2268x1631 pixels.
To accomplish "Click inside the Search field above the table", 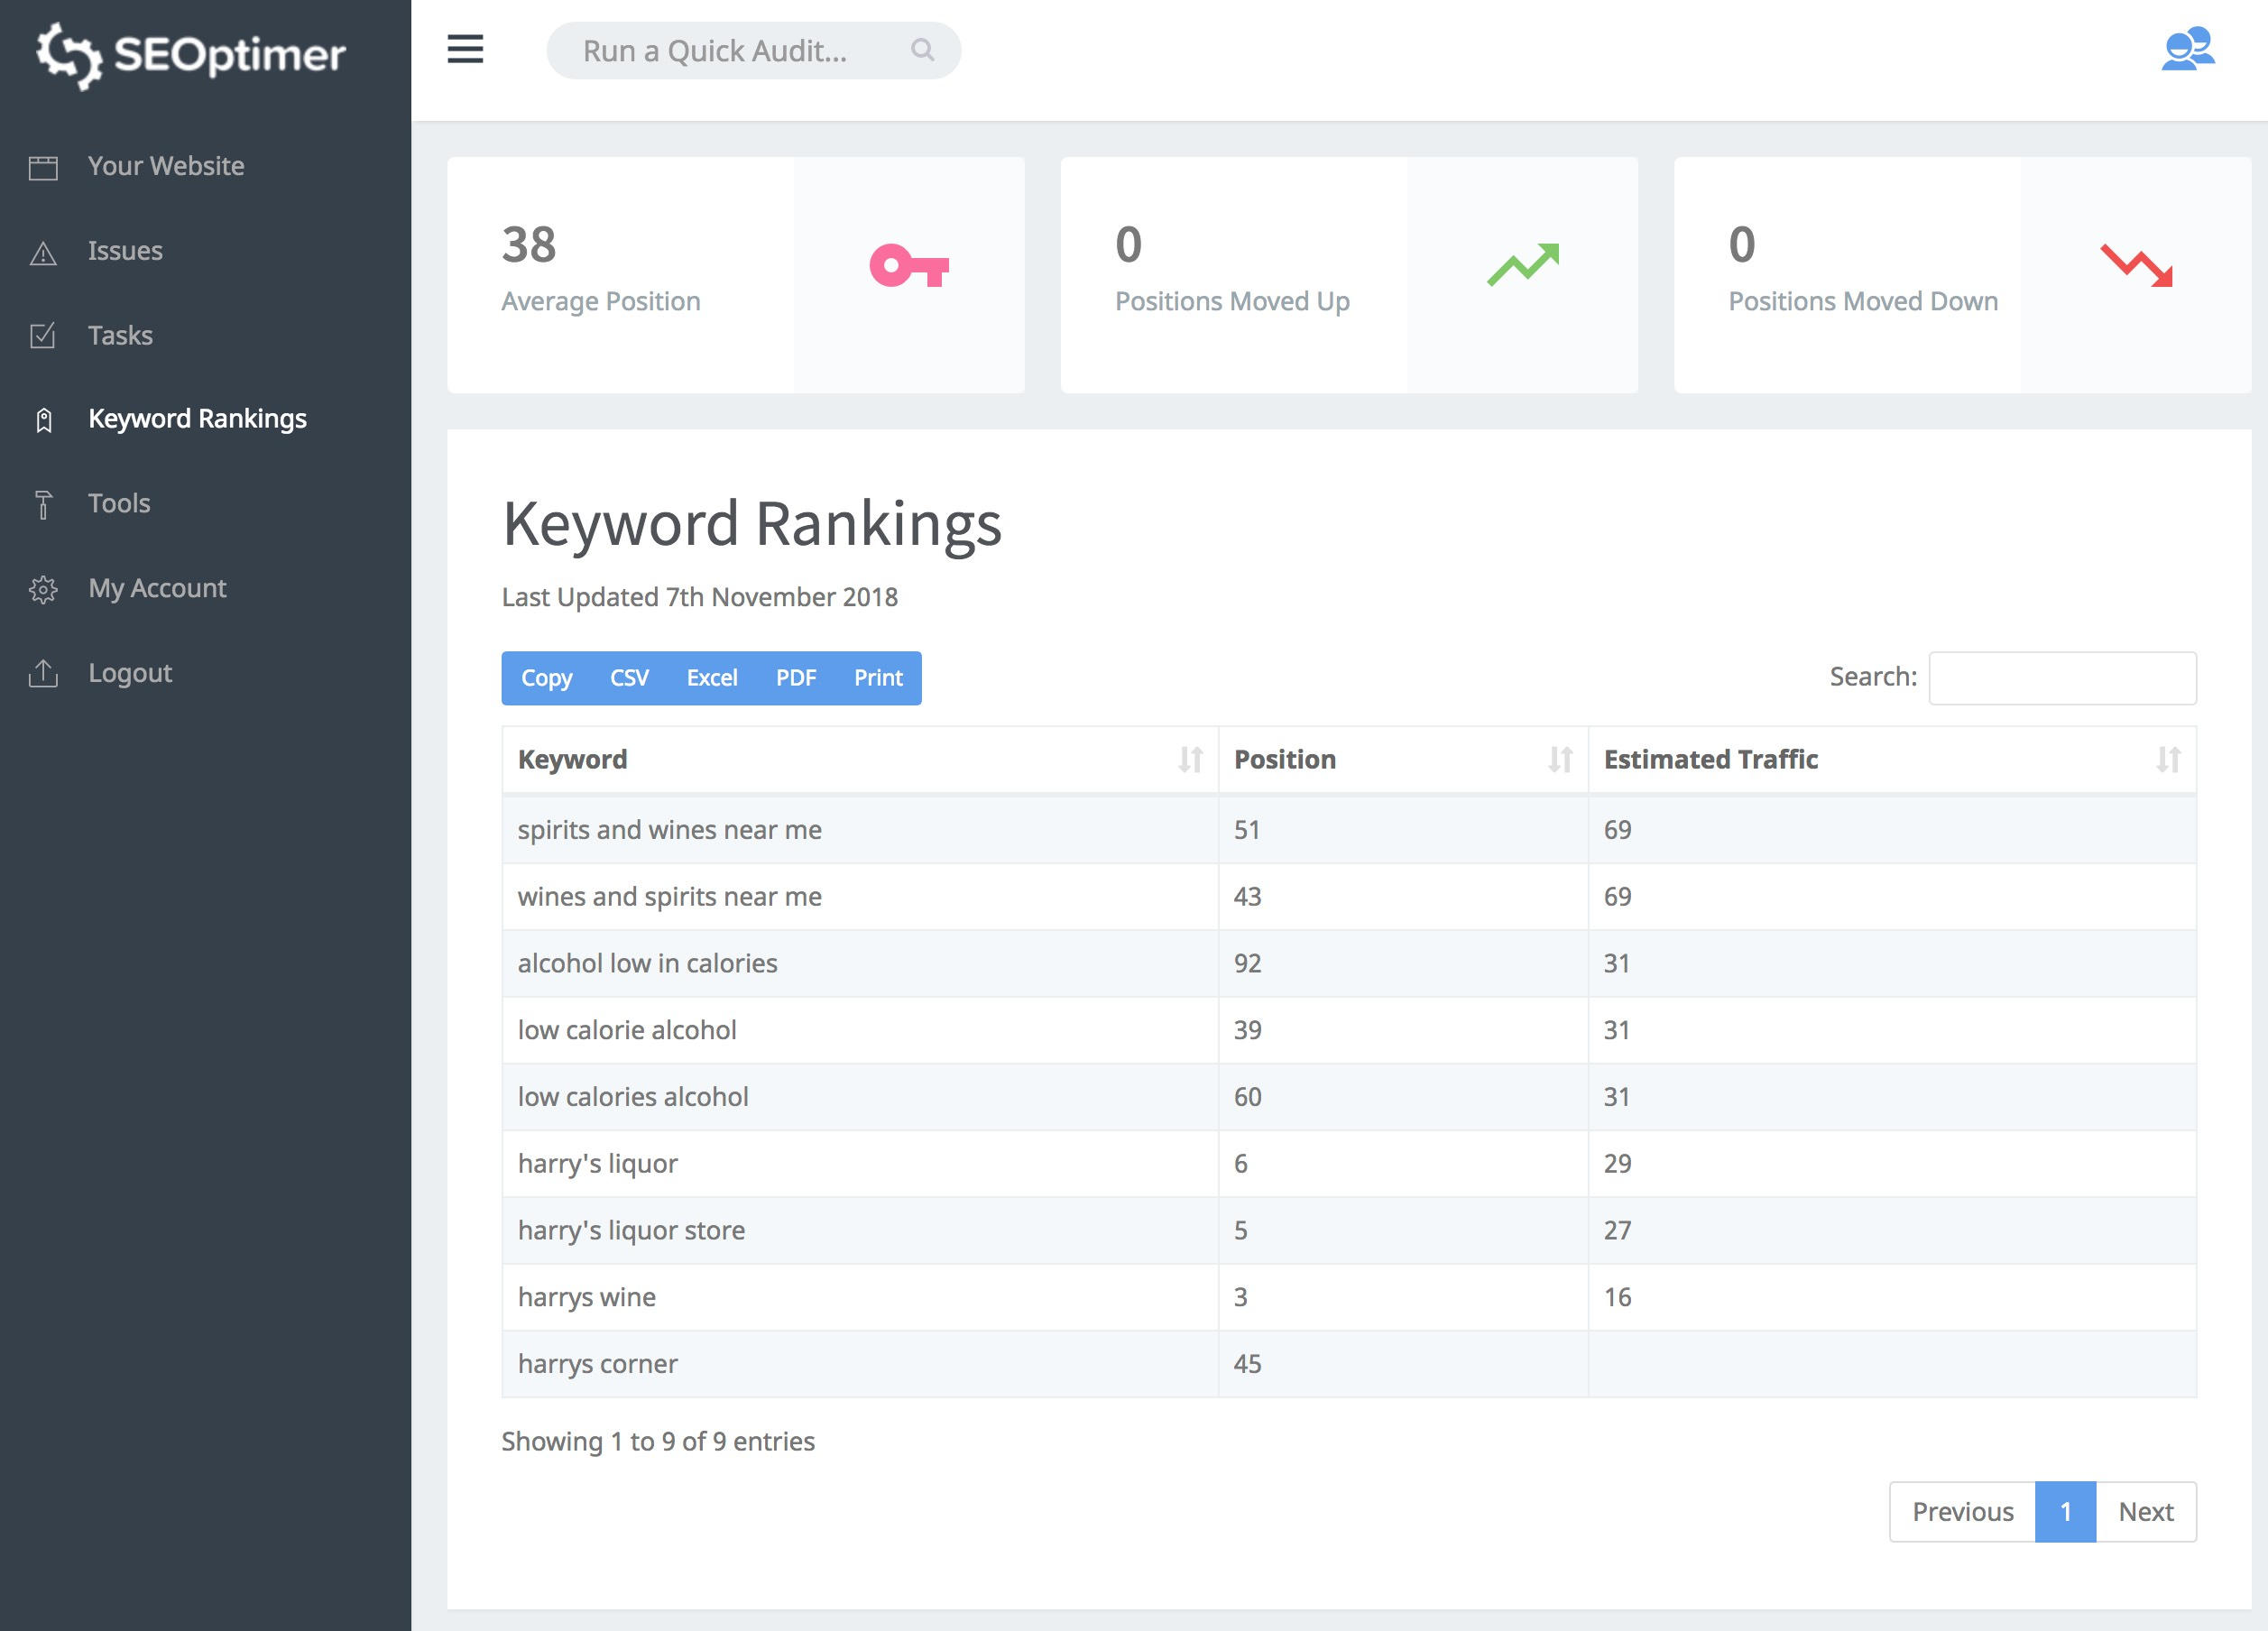I will point(2062,677).
